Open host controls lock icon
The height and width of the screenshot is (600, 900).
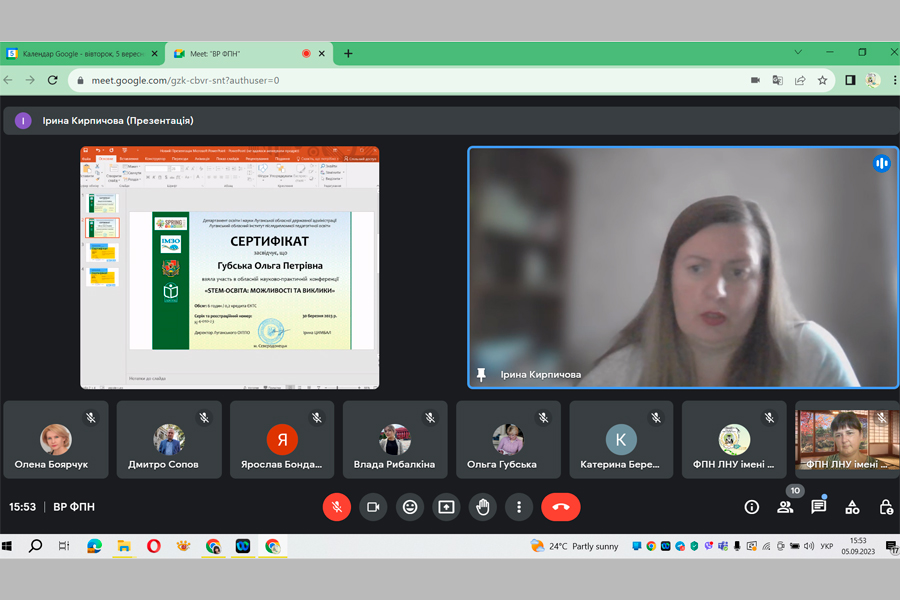coord(886,507)
